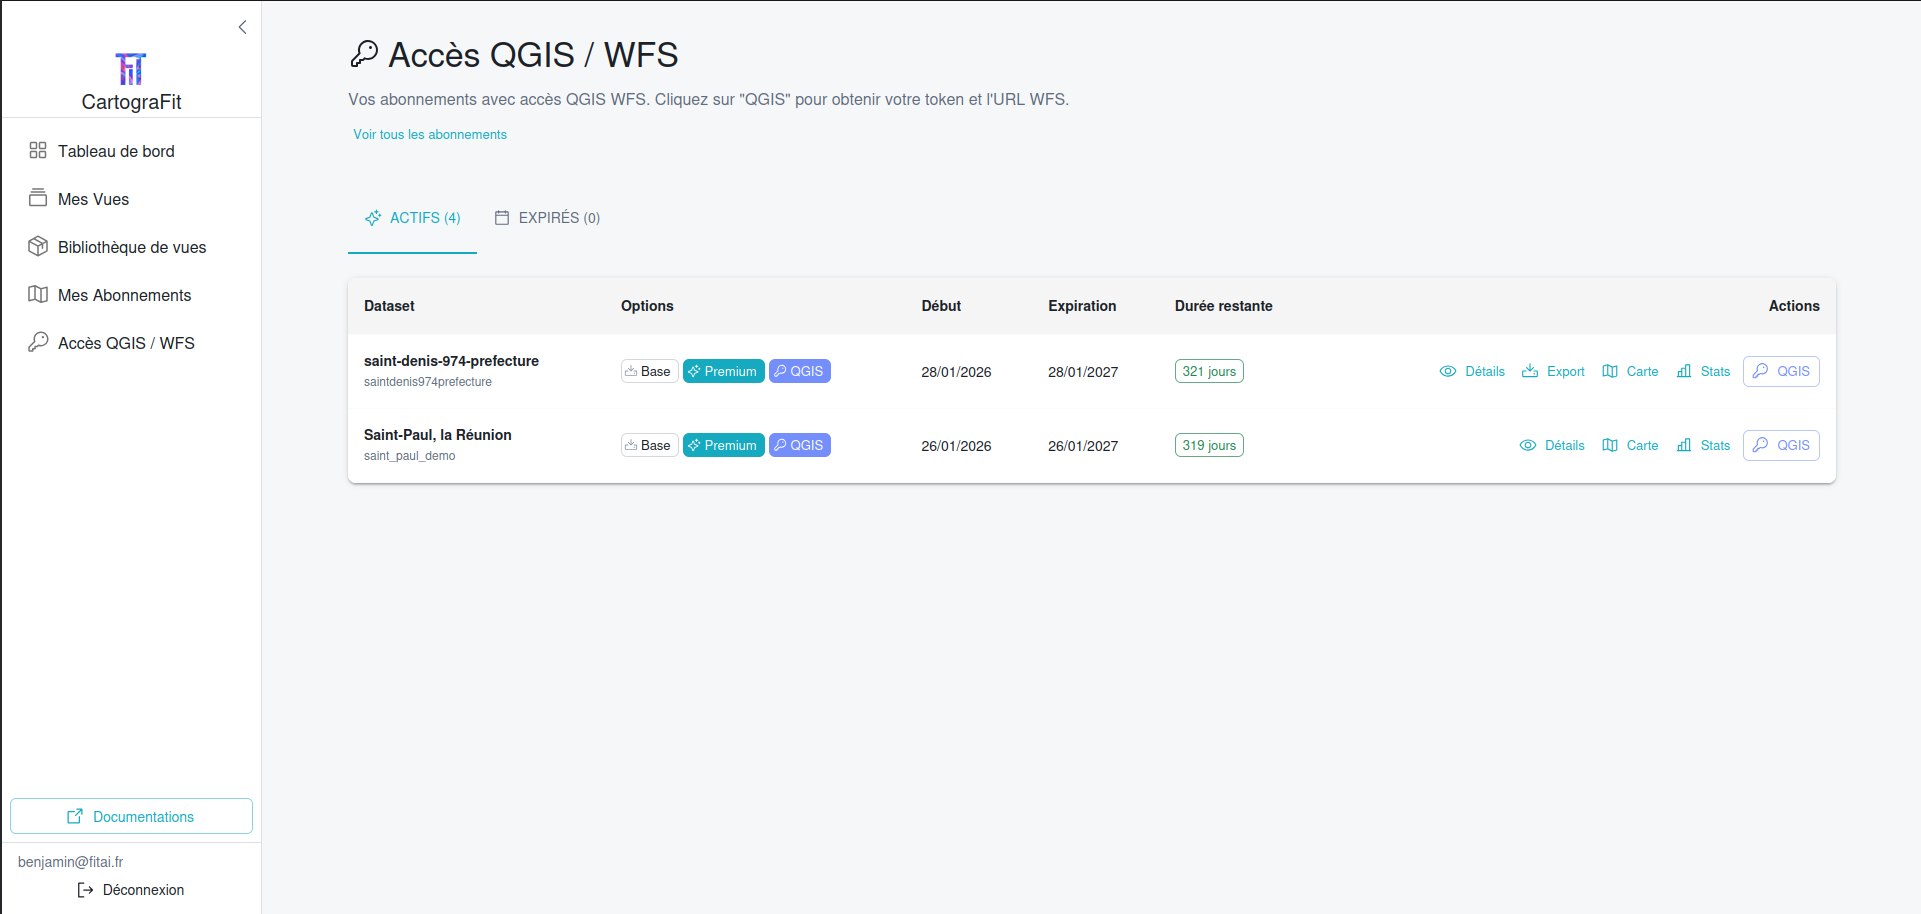
Task: Select the Accès QGIS / WFS key icon
Action: pyautogui.click(x=38, y=342)
